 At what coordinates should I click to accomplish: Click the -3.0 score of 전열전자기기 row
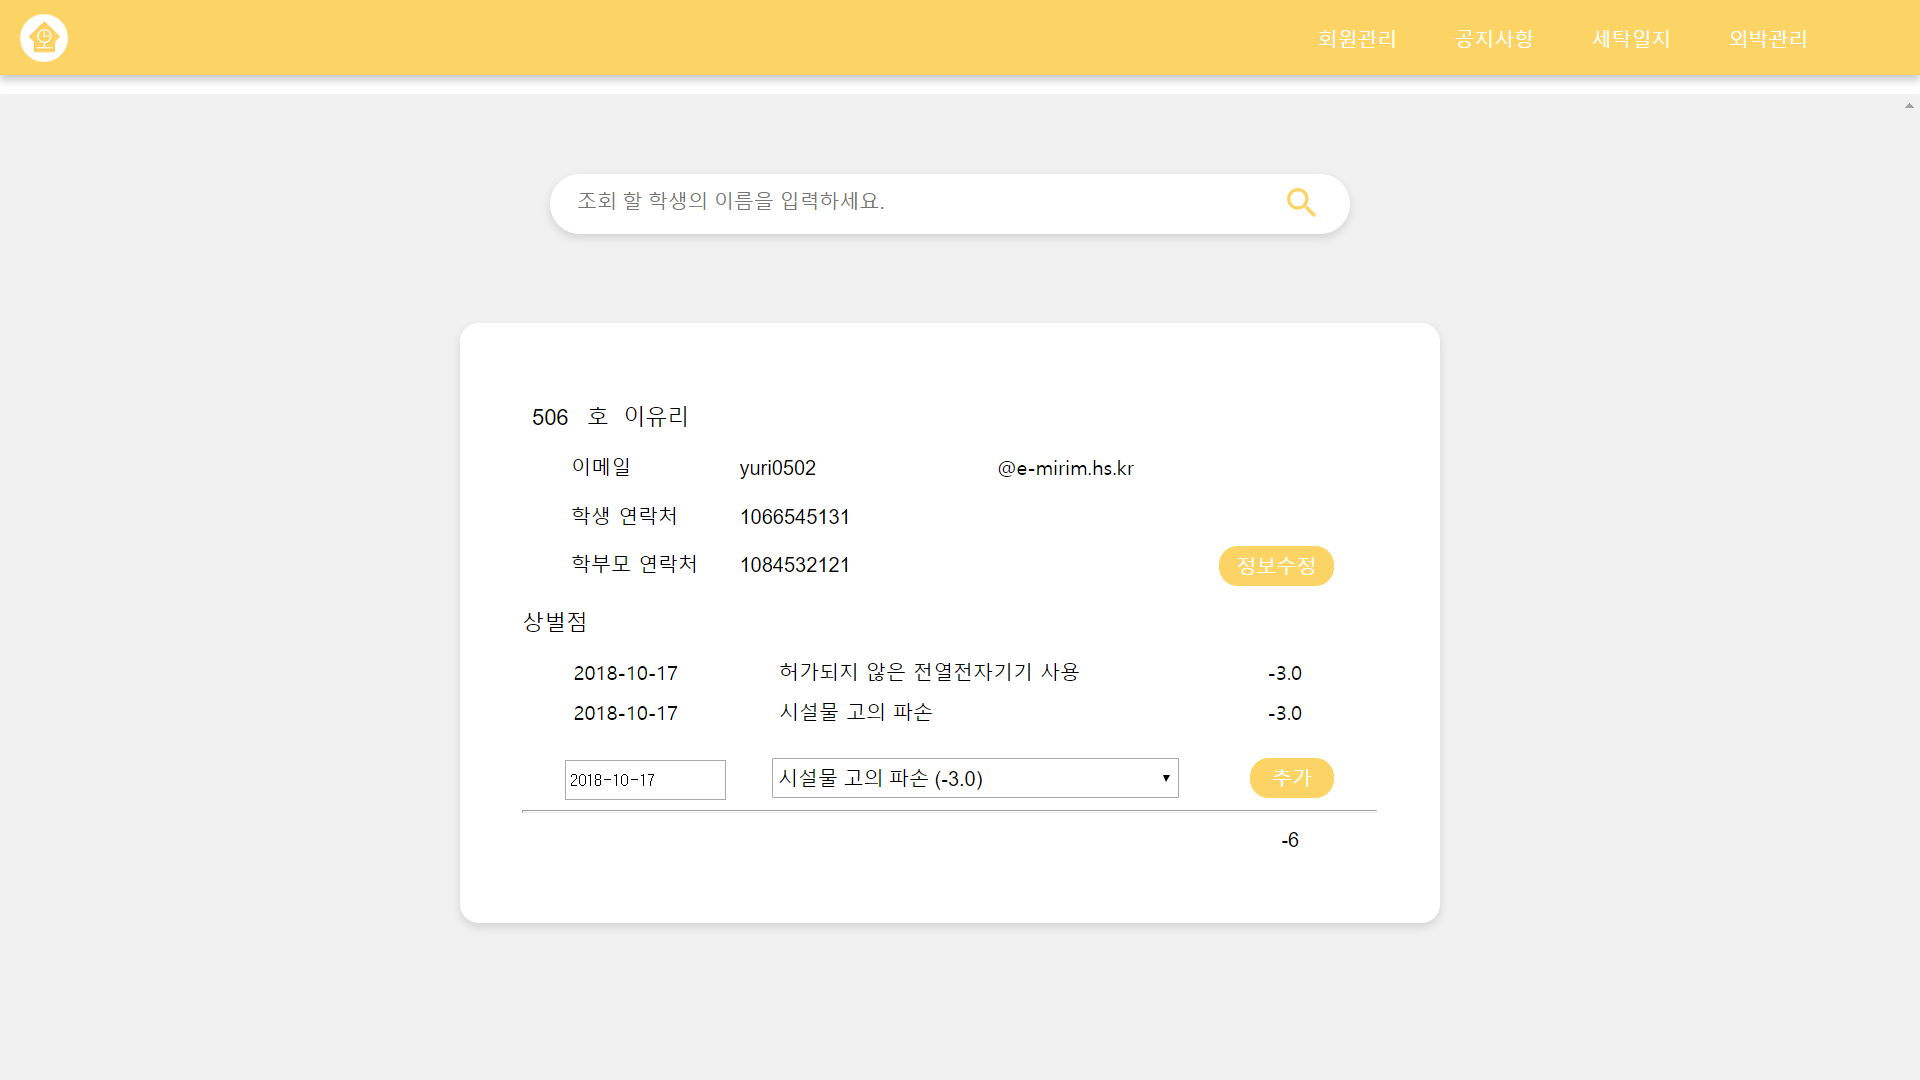coord(1285,673)
